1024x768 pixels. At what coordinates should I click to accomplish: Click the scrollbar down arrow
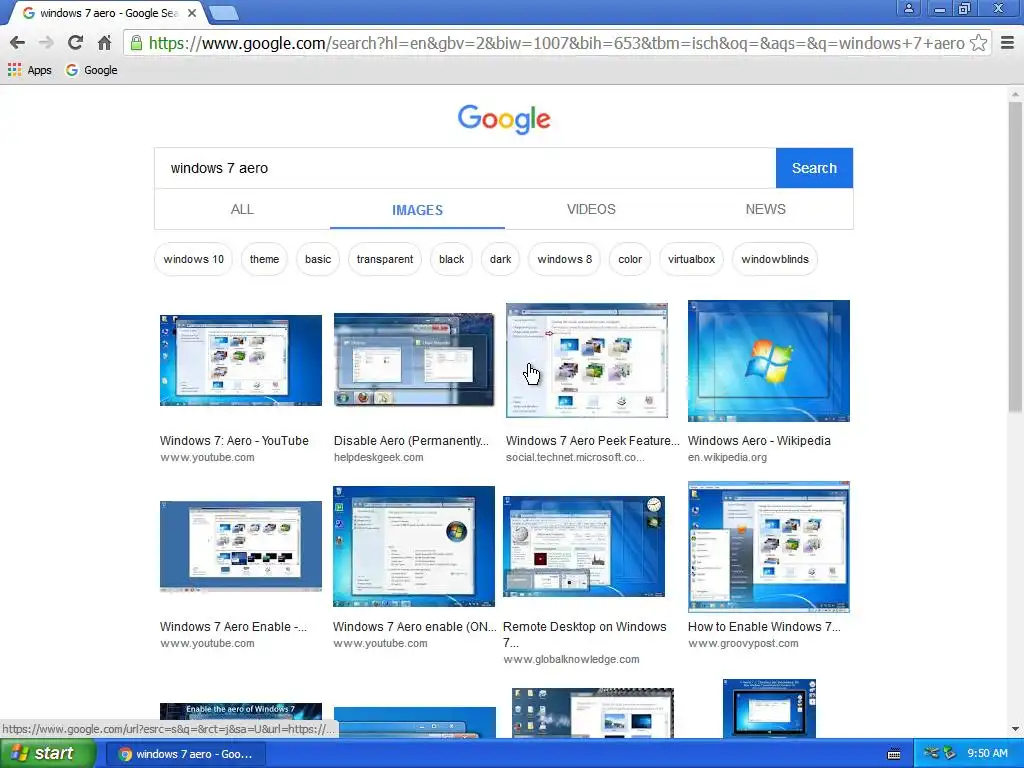(x=1015, y=729)
